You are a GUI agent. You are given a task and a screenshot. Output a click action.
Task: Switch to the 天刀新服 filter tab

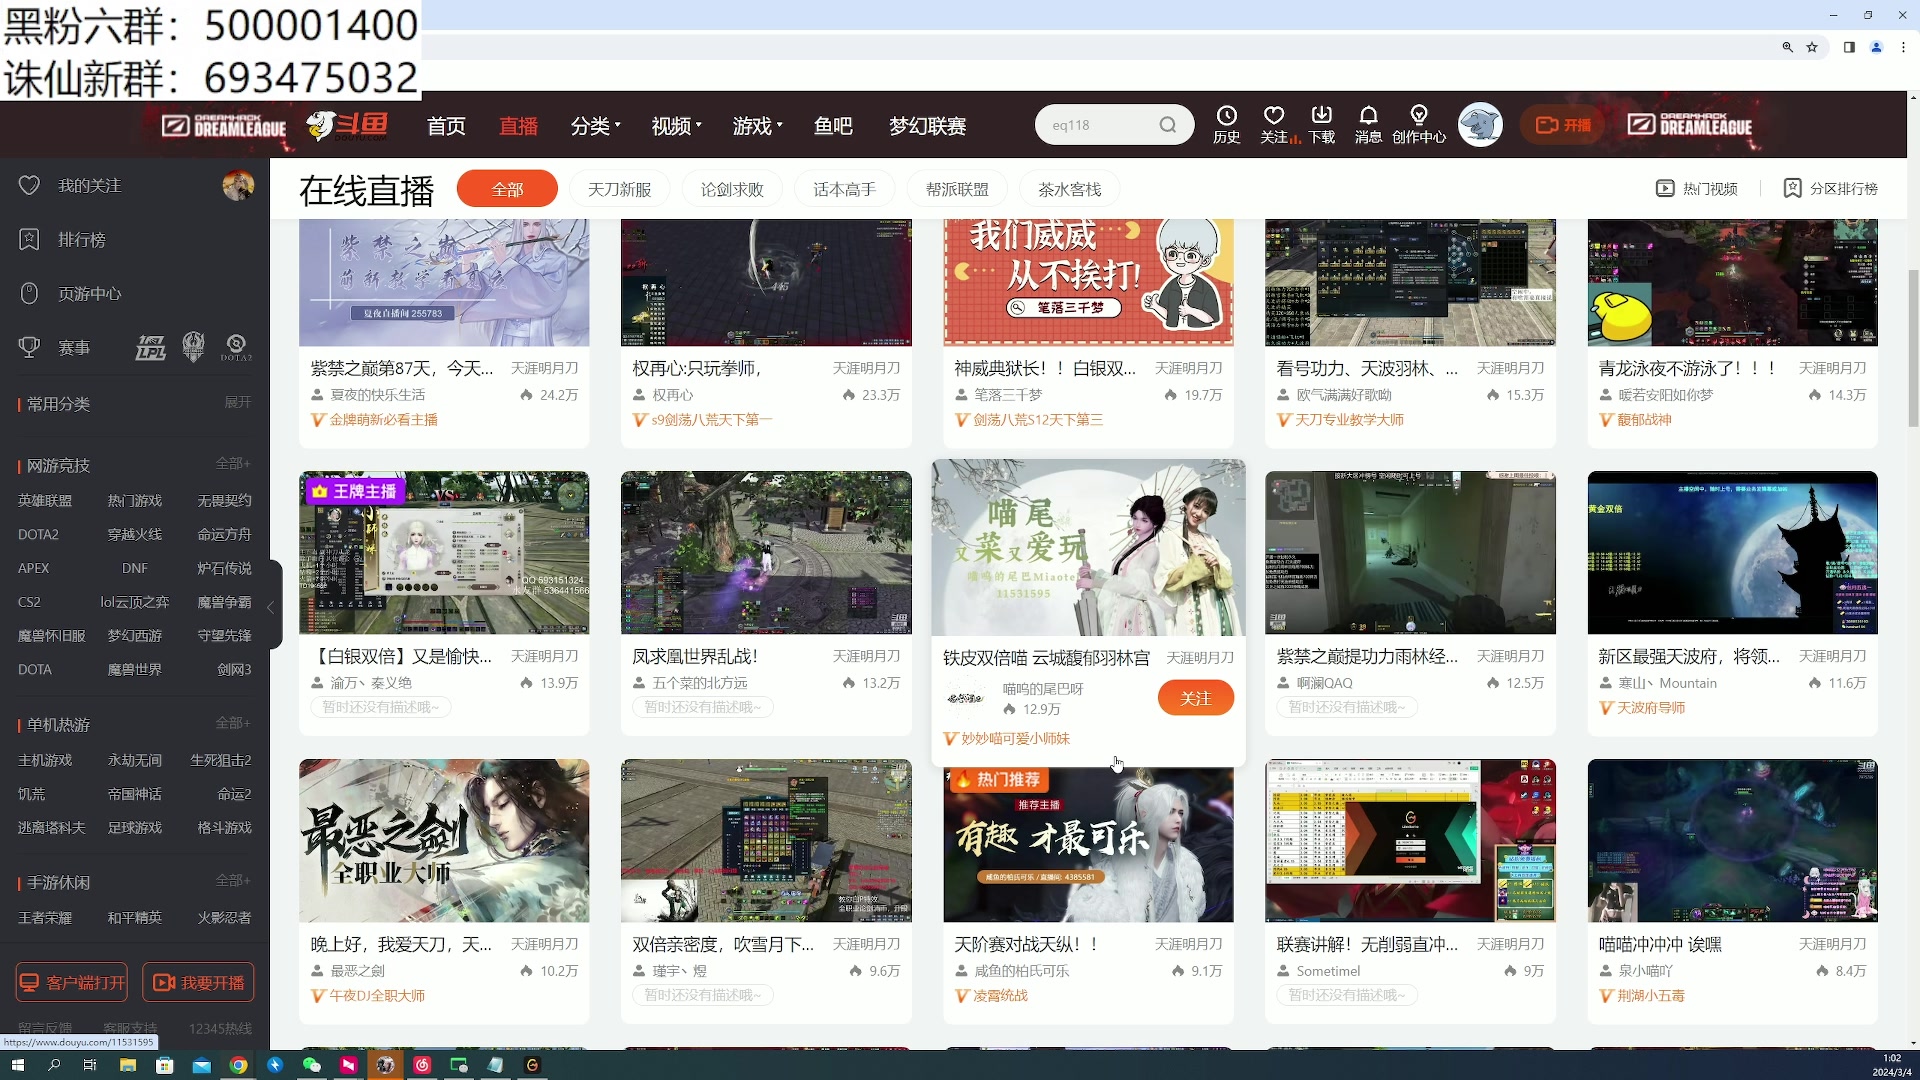(619, 188)
